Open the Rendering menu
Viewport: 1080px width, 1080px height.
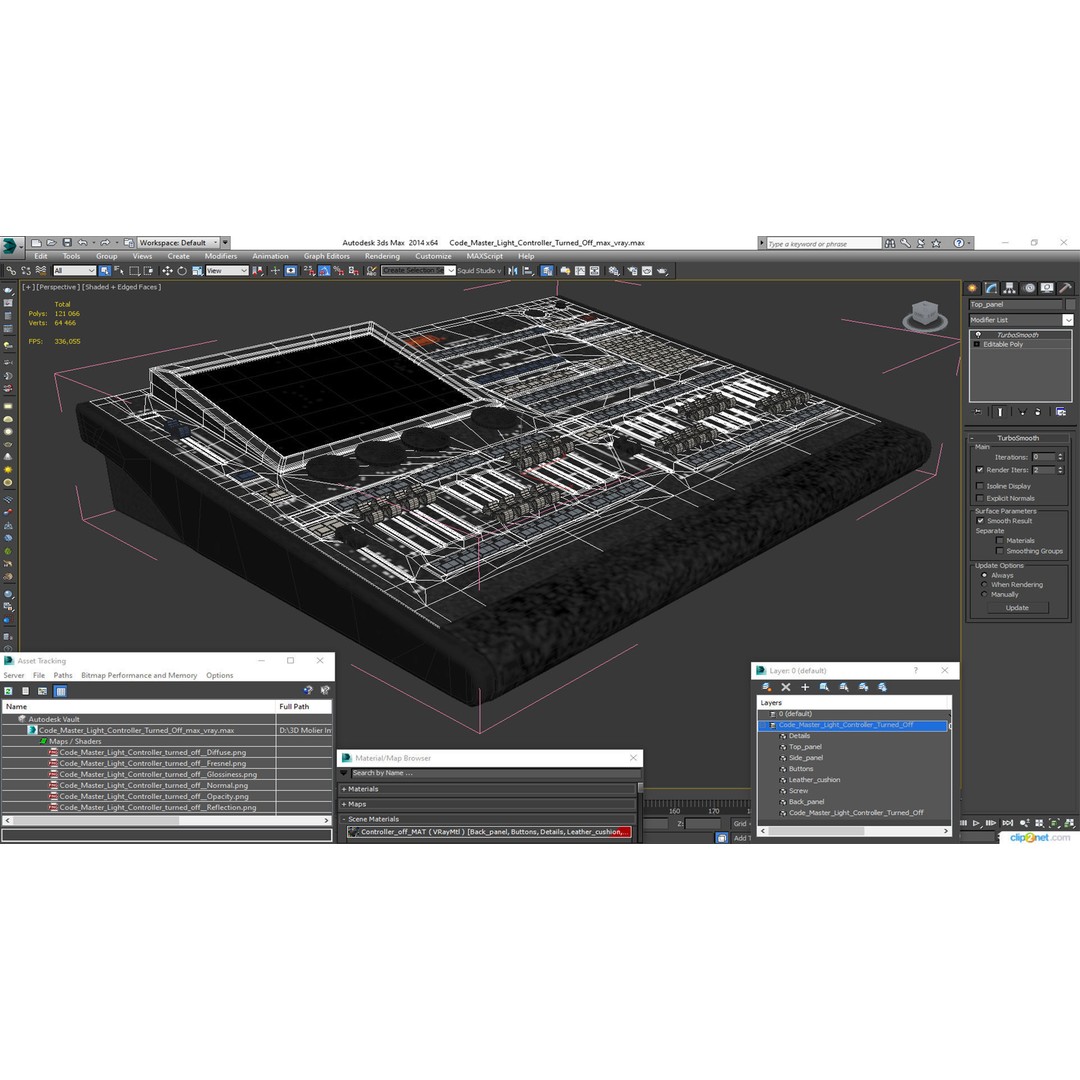click(382, 256)
